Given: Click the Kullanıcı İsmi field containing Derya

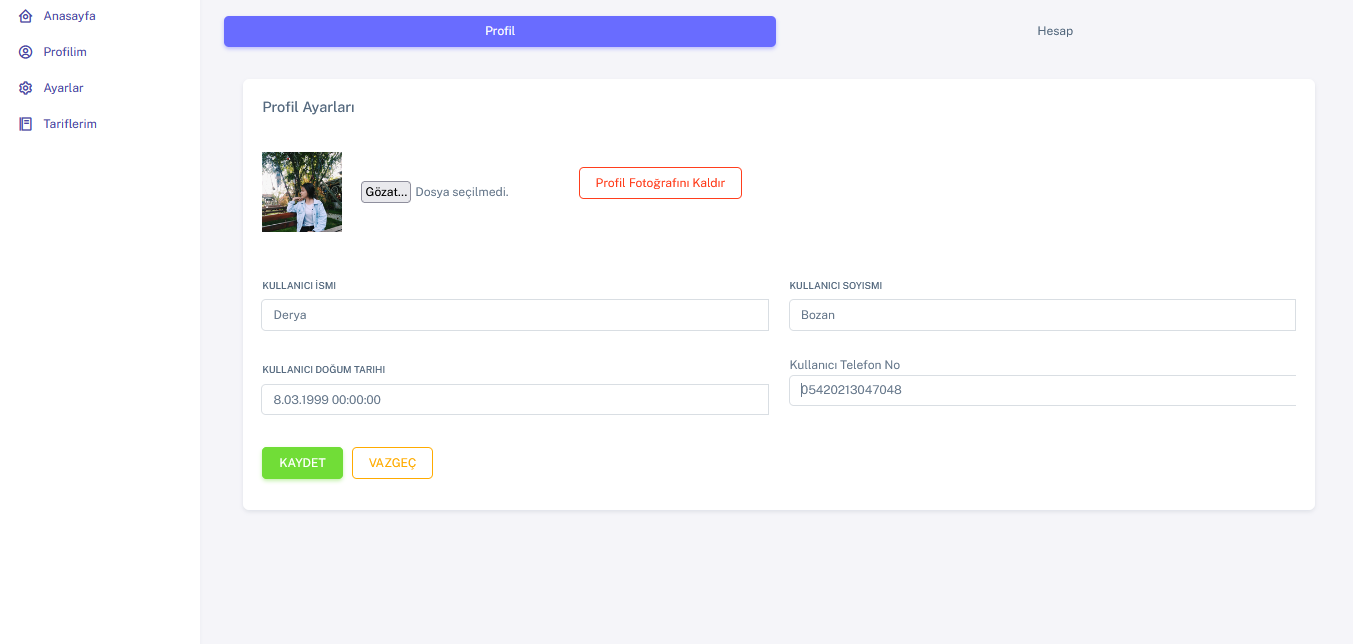Looking at the screenshot, I should click(514, 314).
